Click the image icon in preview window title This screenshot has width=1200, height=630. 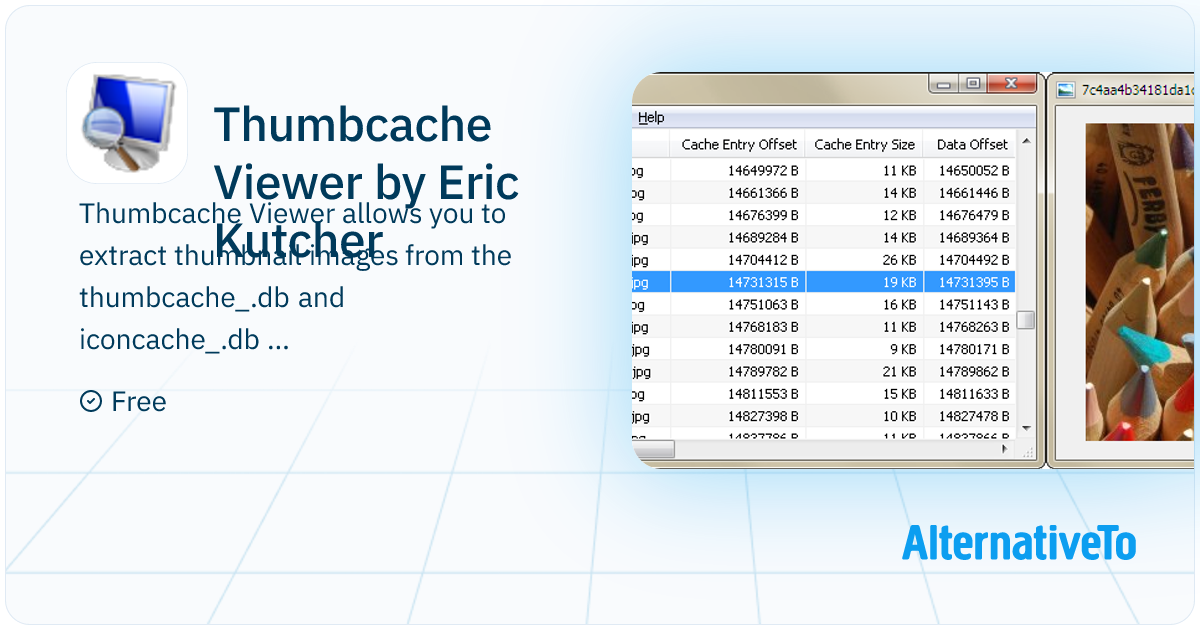(1065, 90)
